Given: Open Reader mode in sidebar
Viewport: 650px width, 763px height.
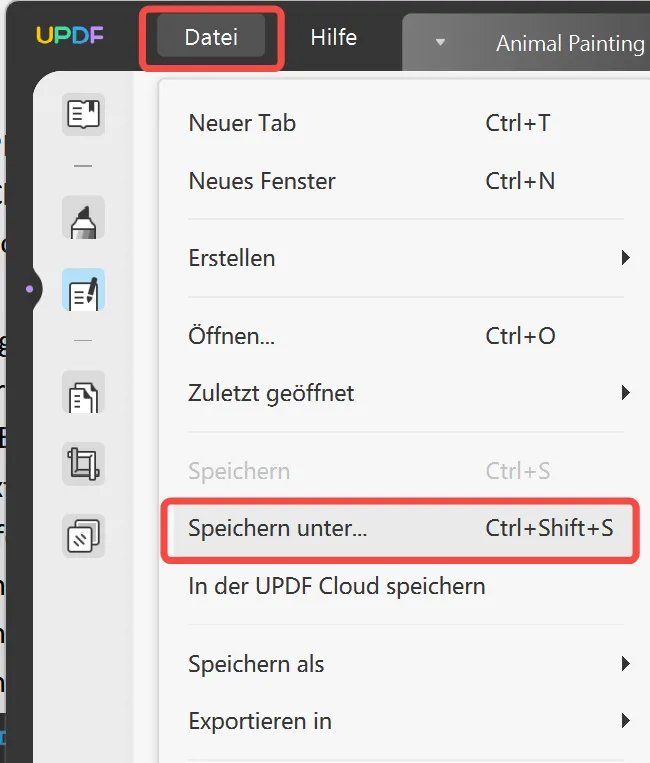Looking at the screenshot, I should tap(84, 115).
